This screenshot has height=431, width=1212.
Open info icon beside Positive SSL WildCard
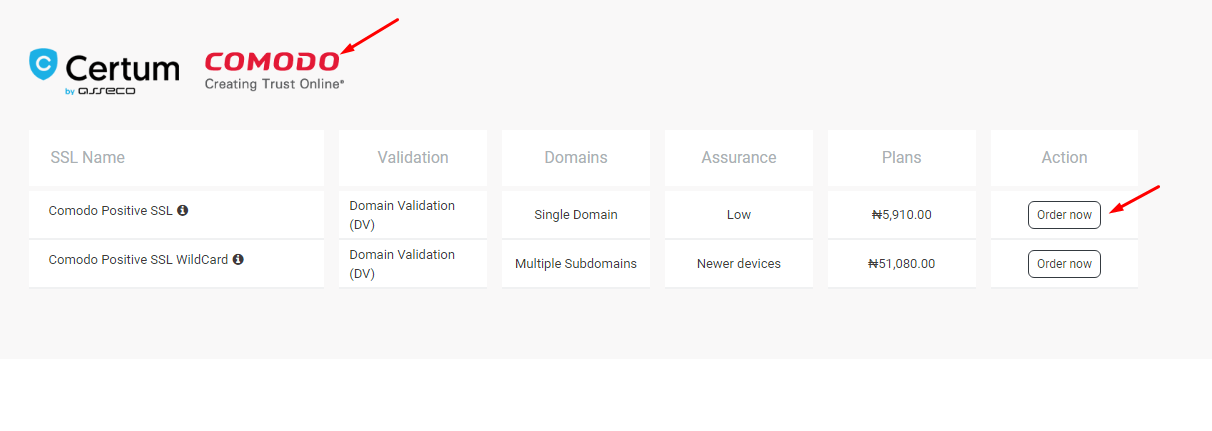(238, 259)
